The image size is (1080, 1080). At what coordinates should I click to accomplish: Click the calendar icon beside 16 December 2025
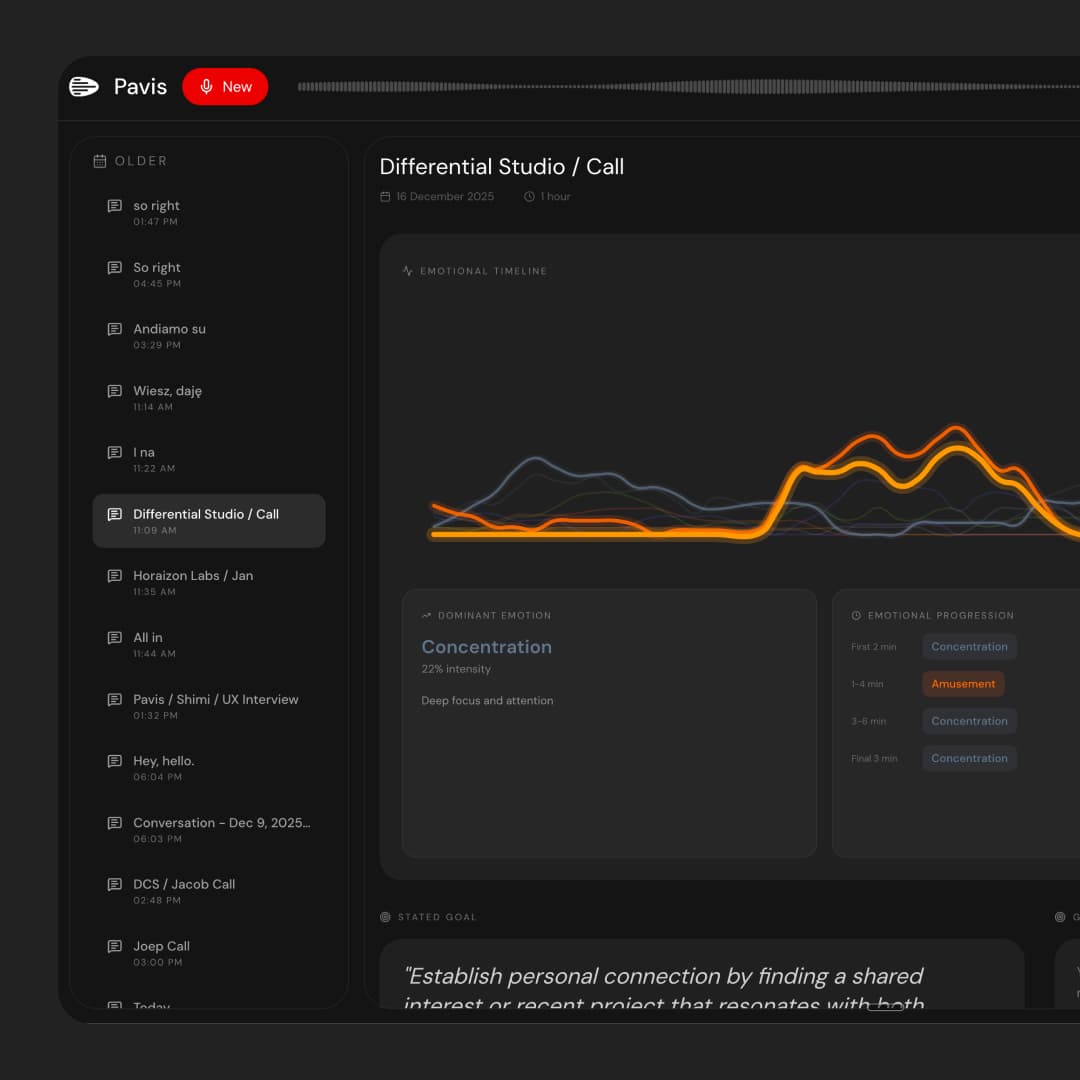coord(385,197)
